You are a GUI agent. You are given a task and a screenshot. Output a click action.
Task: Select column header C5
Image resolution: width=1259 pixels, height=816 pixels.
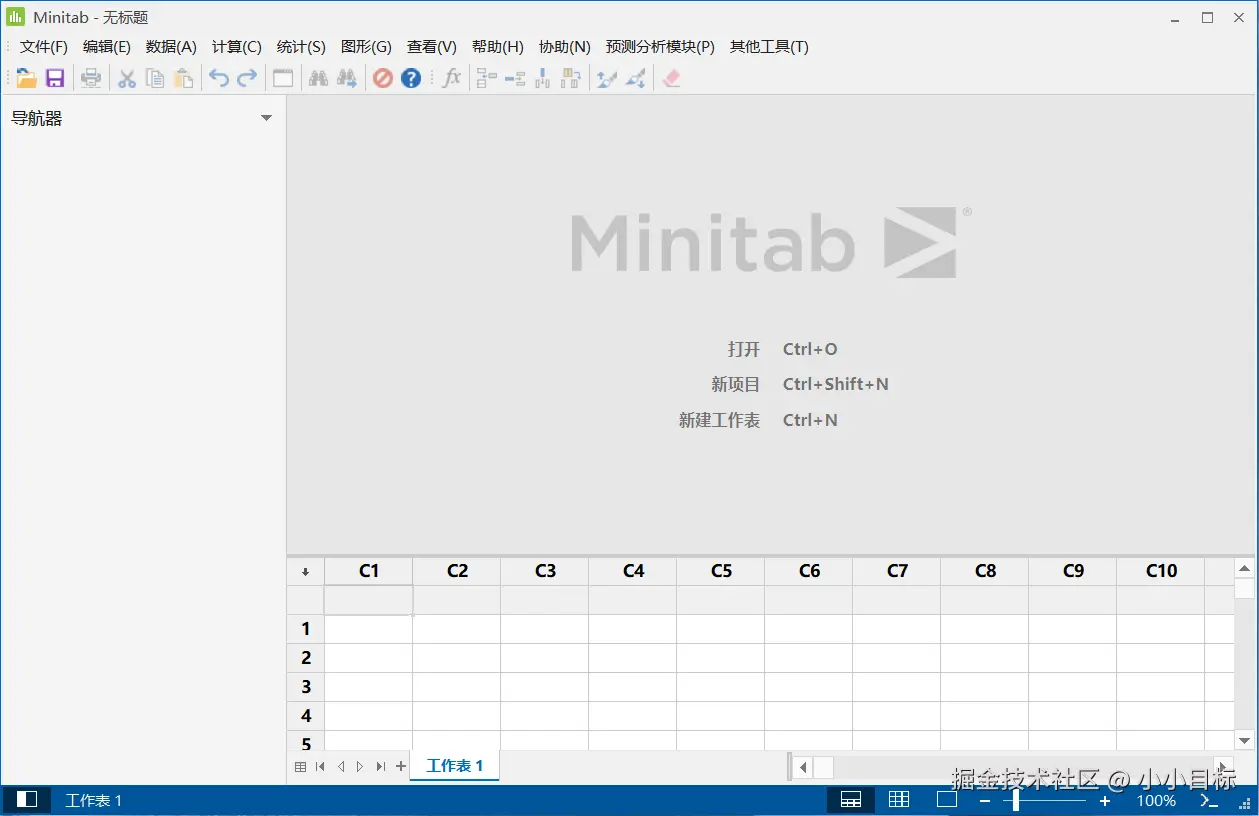coord(721,571)
